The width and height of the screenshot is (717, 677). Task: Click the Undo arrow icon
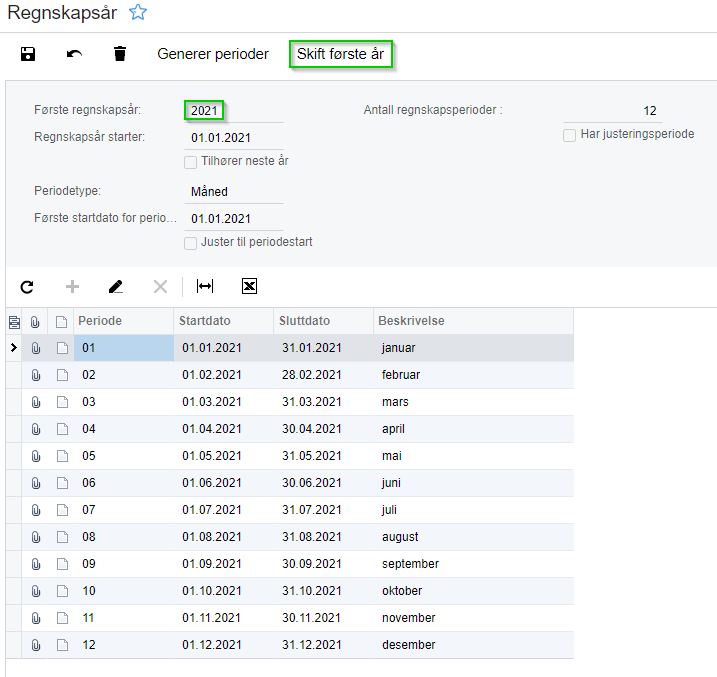click(74, 54)
